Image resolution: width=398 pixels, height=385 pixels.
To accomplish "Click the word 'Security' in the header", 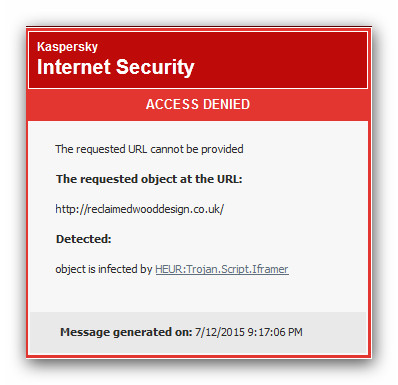I will (155, 67).
